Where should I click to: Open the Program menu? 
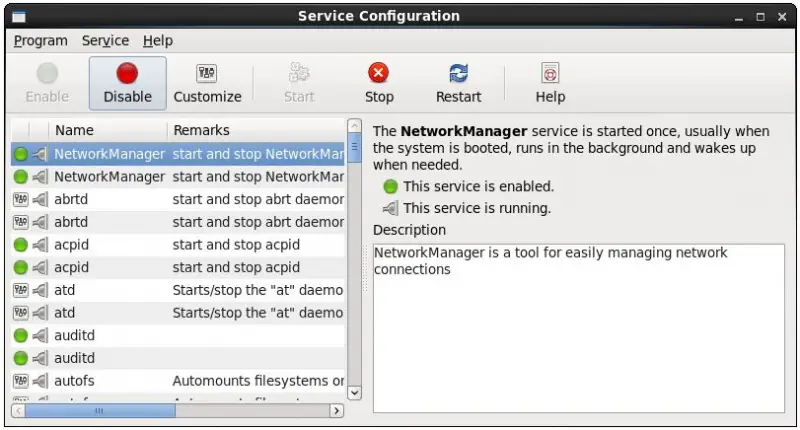tap(41, 41)
